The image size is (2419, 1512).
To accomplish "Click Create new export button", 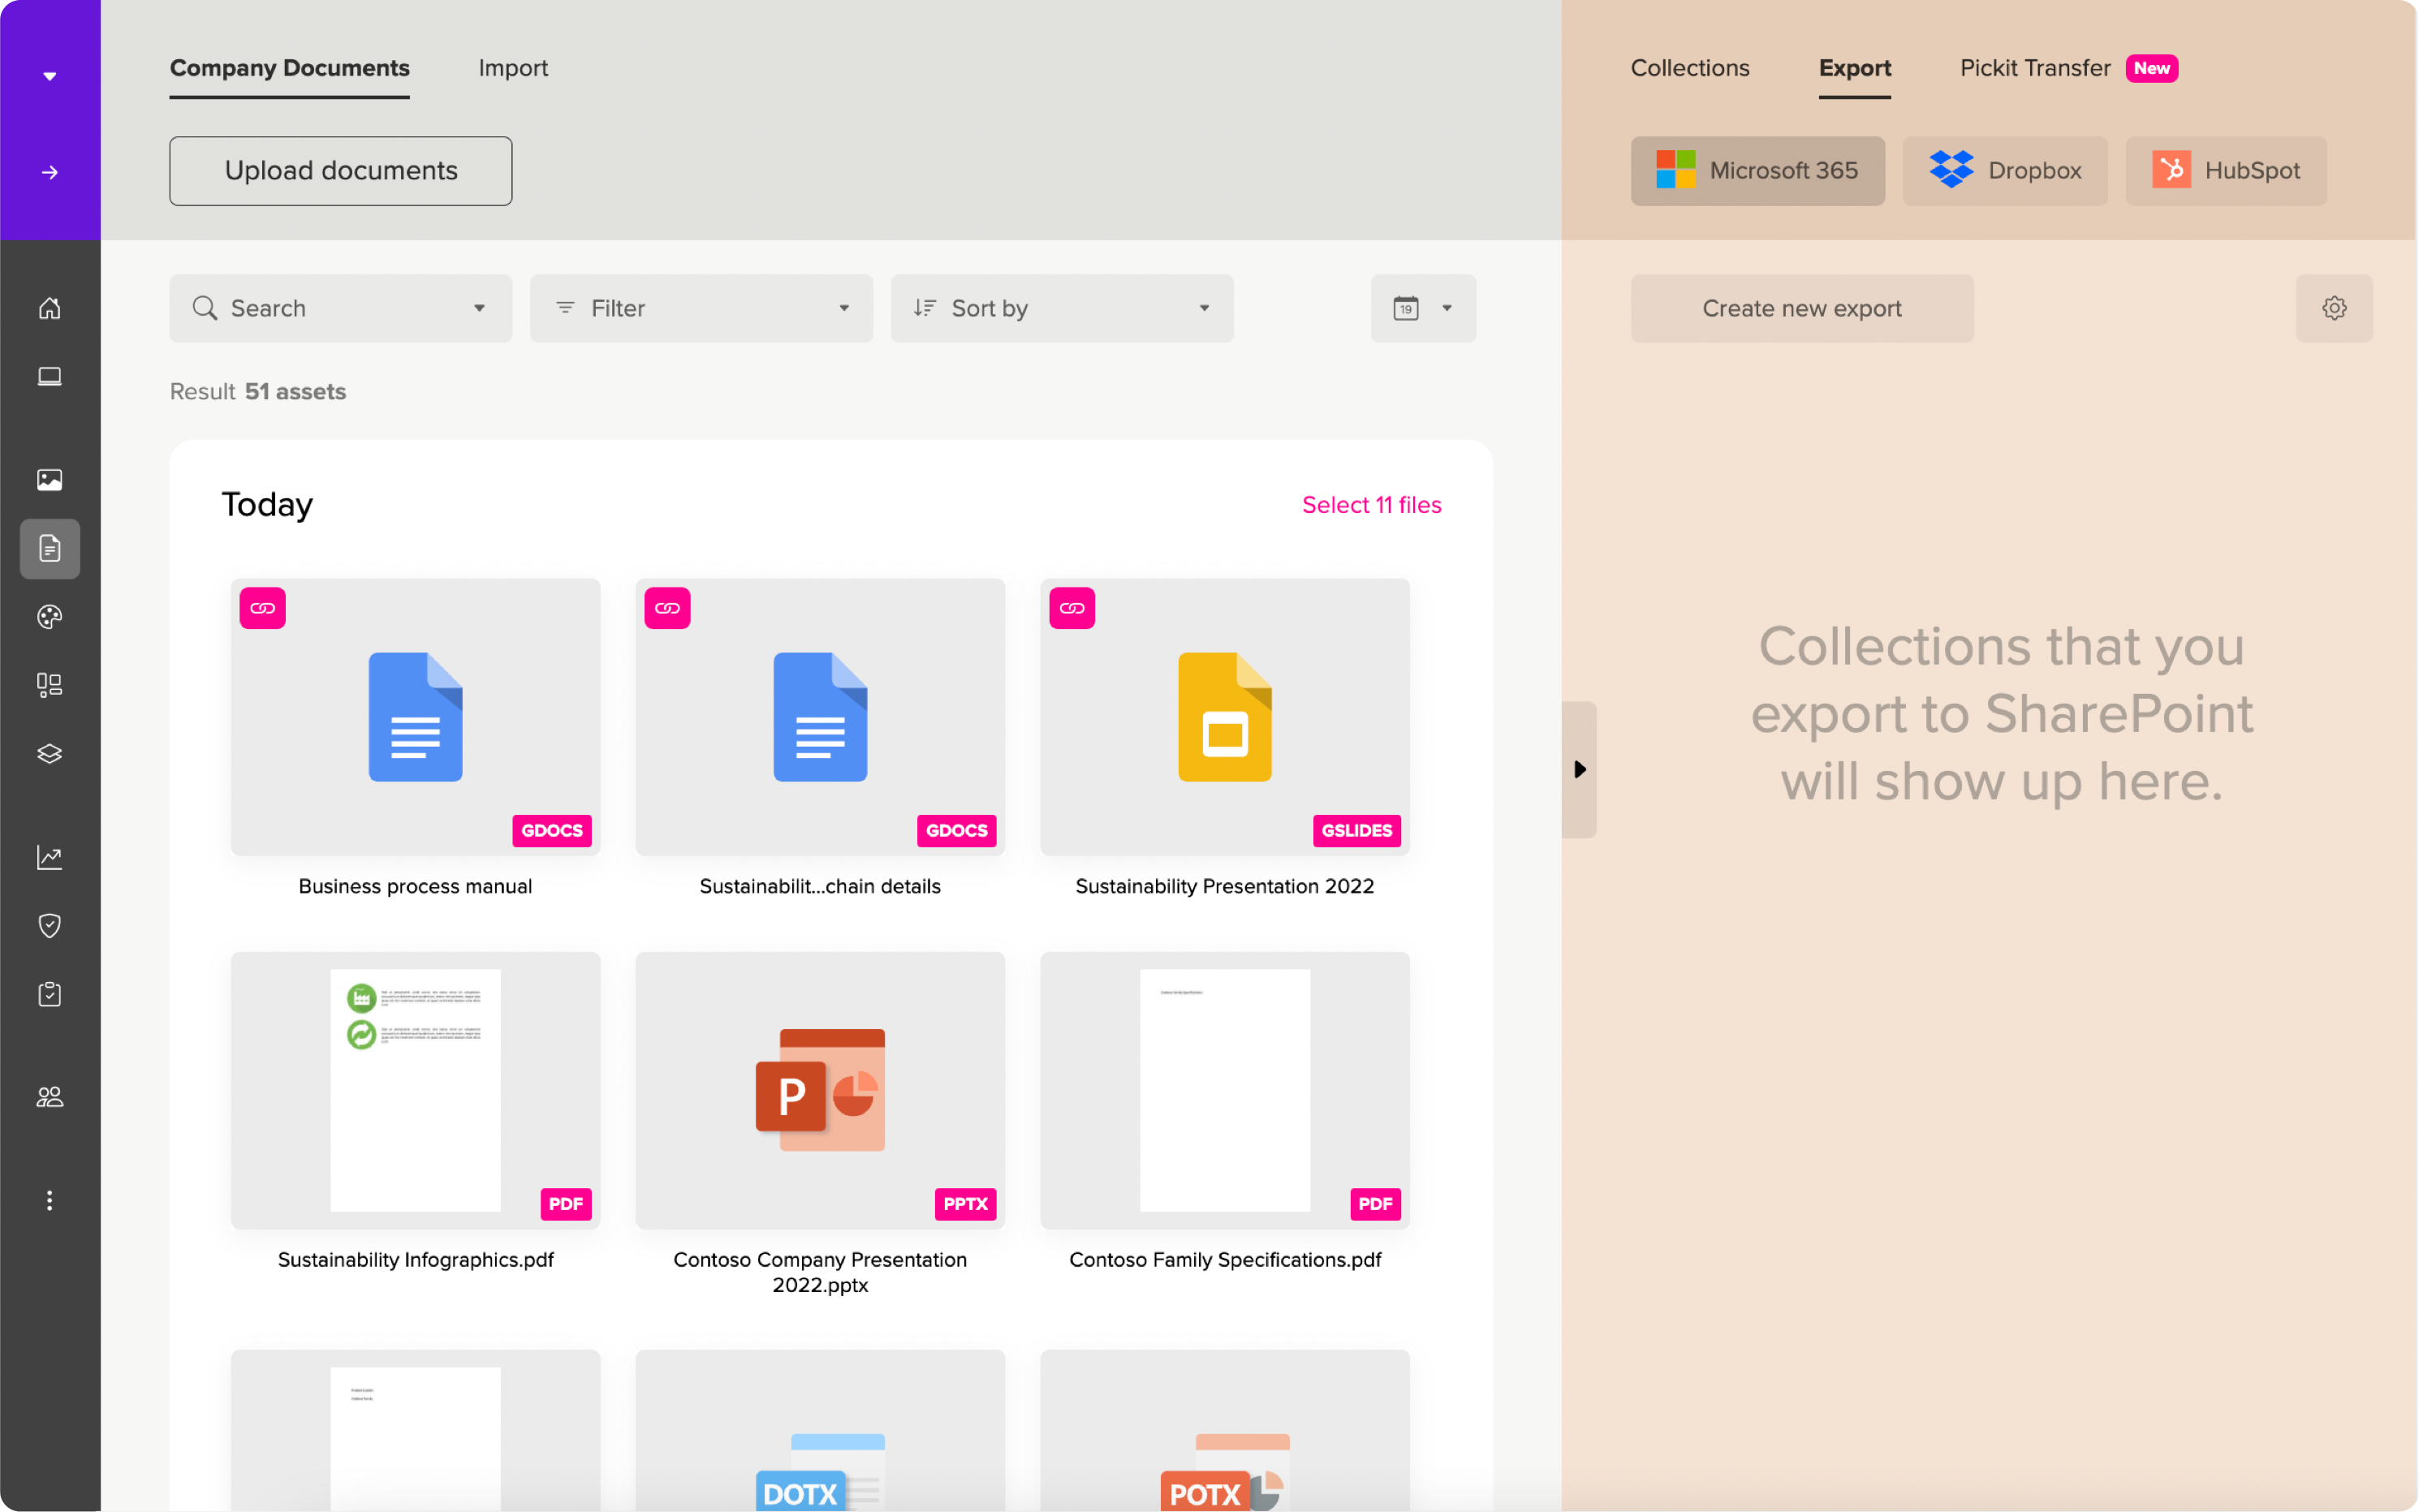I will click(x=1800, y=308).
